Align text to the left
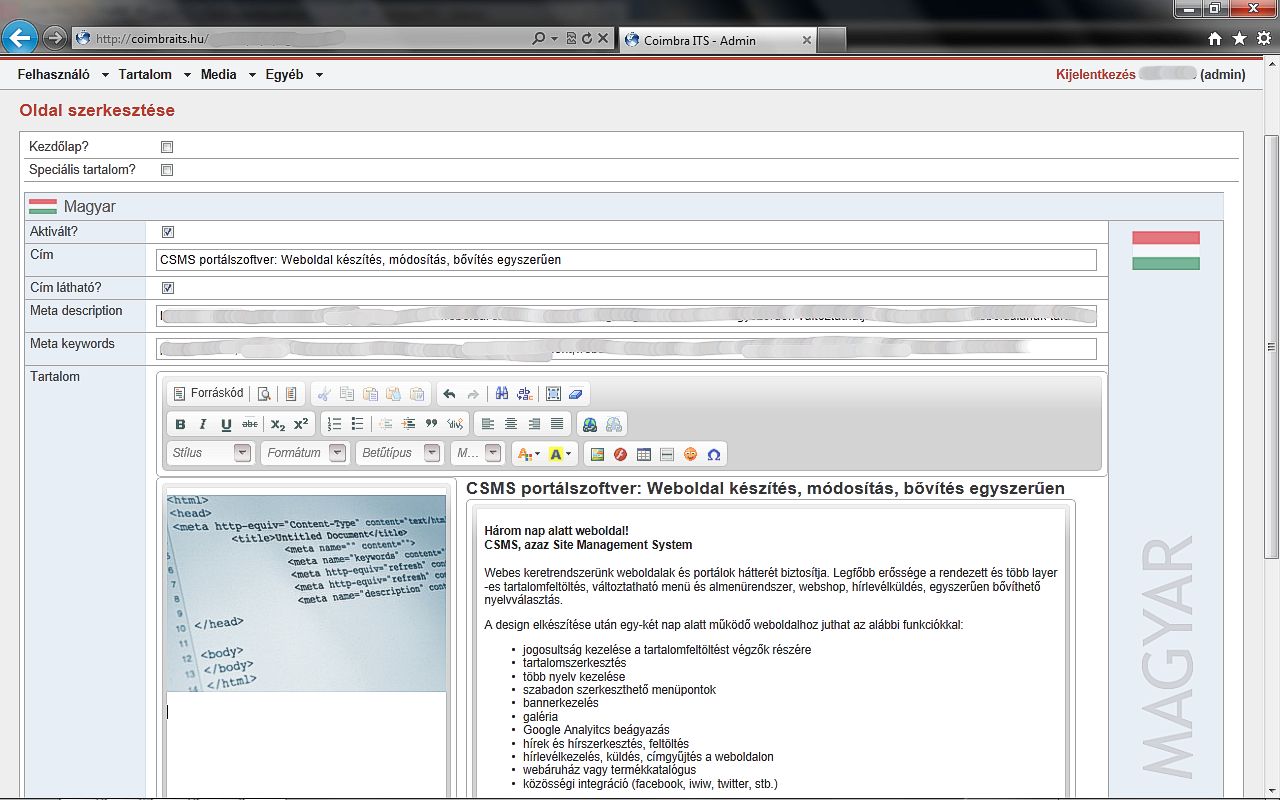The width and height of the screenshot is (1280, 800). click(x=488, y=424)
